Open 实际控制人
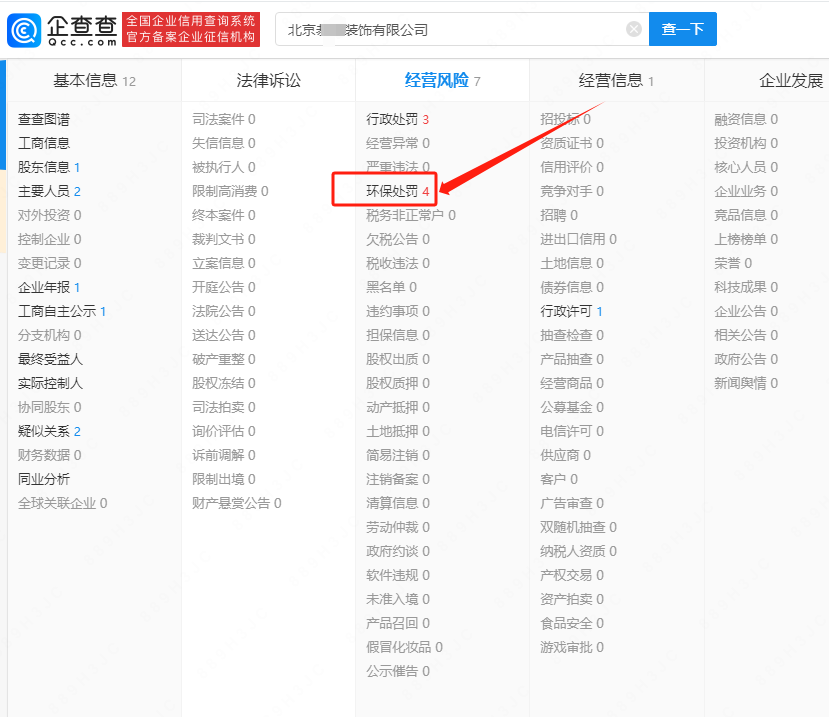Viewport: 829px width, 717px height. coord(50,383)
